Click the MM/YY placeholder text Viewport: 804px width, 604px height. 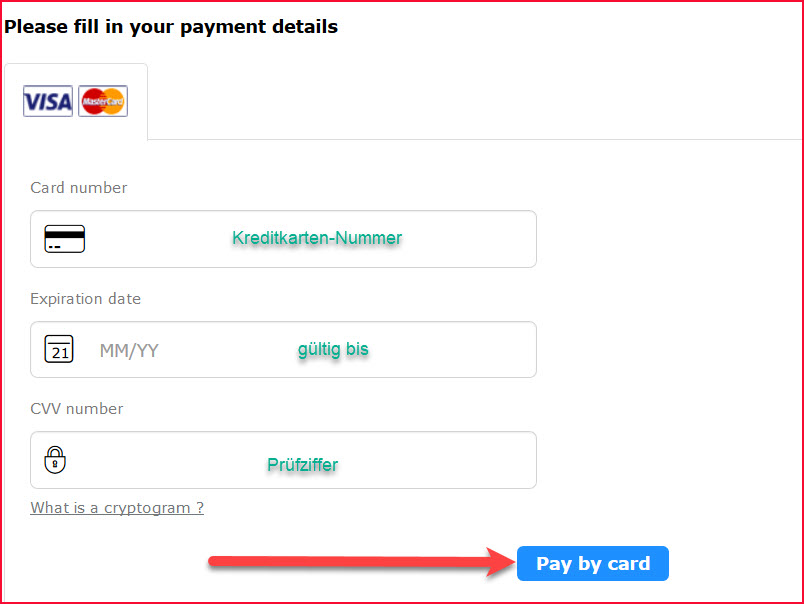click(129, 351)
